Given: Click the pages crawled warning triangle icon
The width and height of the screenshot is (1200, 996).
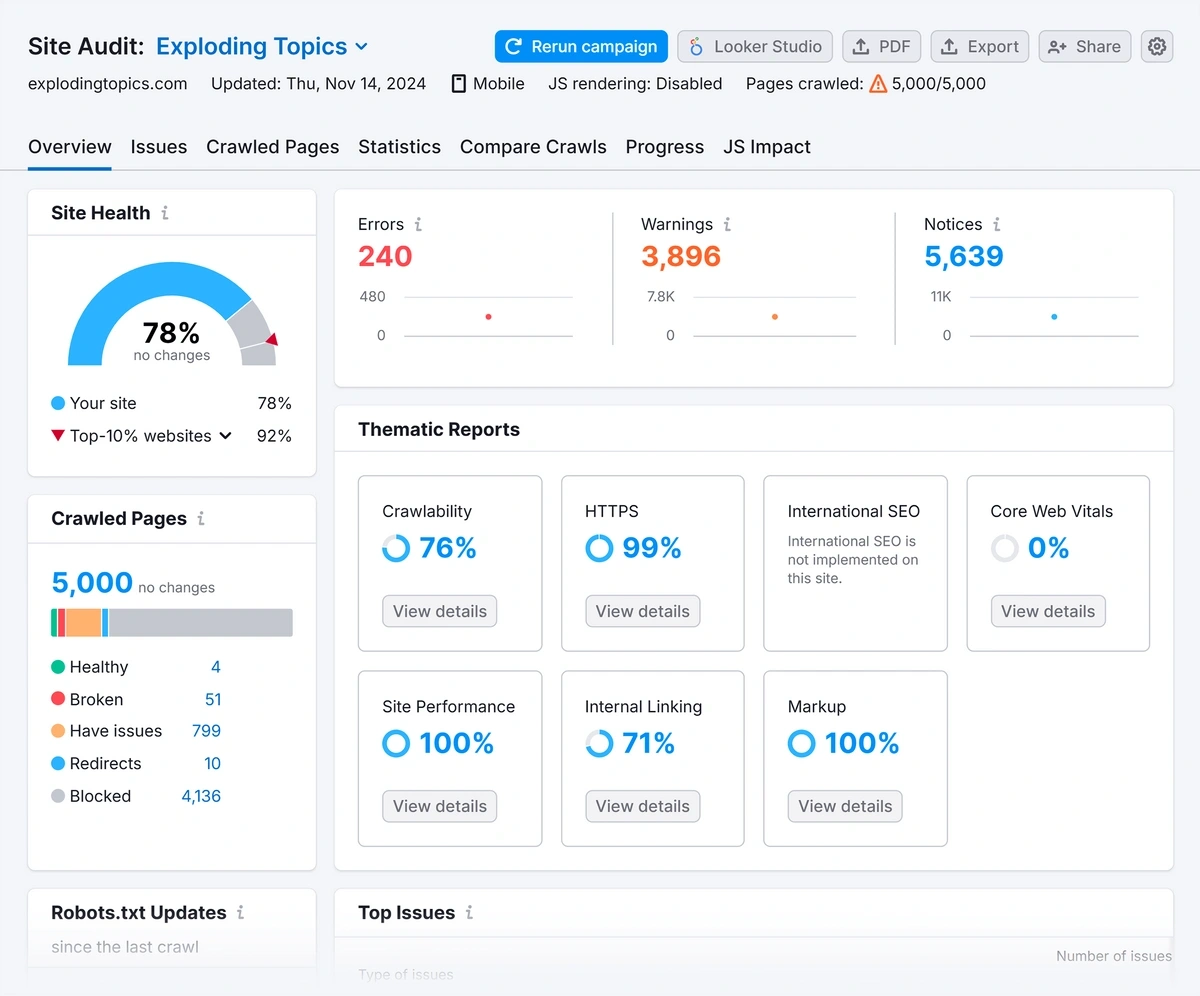Looking at the screenshot, I should [x=878, y=84].
